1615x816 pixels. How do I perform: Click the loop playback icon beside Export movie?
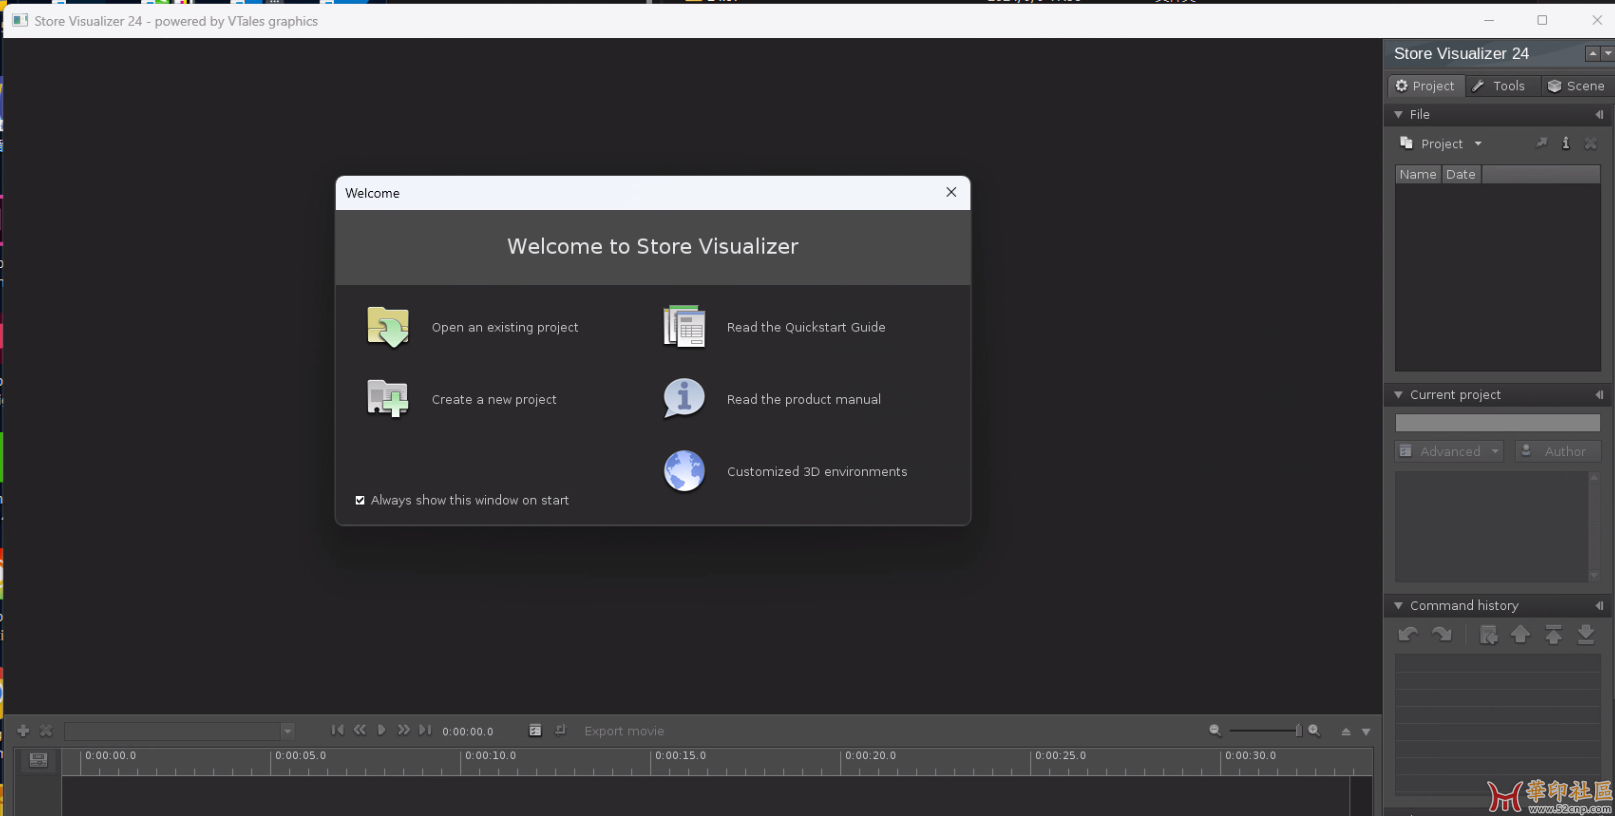[x=561, y=730]
